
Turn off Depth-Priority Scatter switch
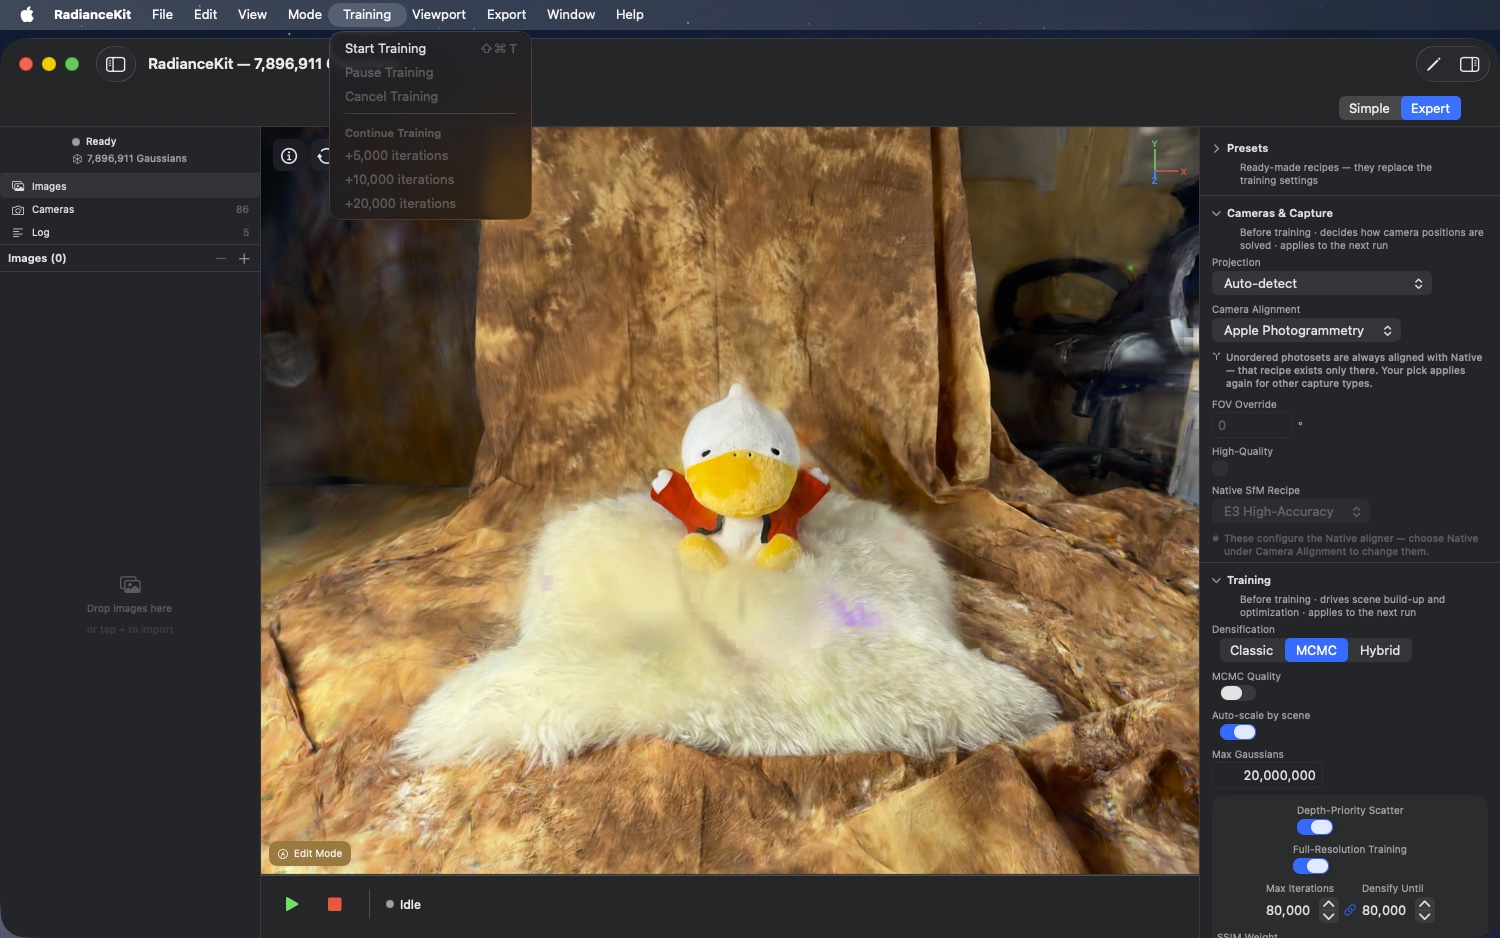click(x=1315, y=827)
